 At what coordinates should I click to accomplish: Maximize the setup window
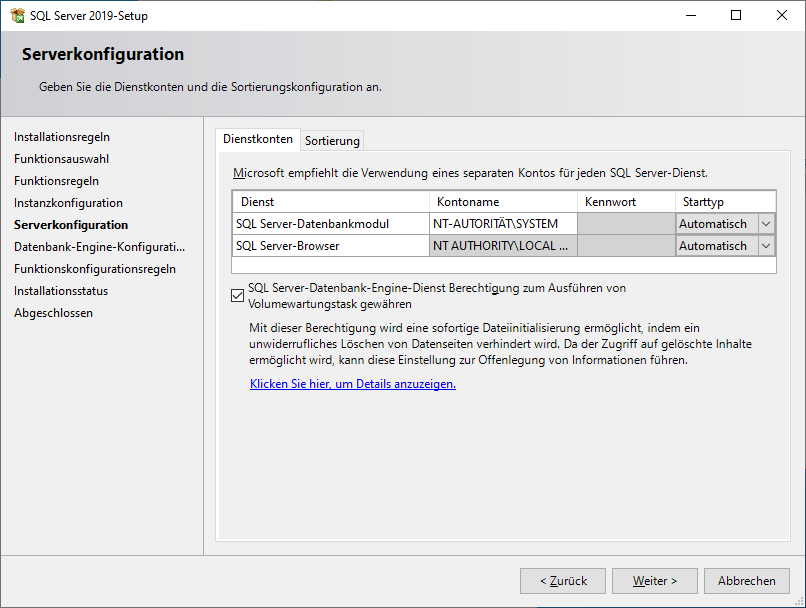[736, 16]
